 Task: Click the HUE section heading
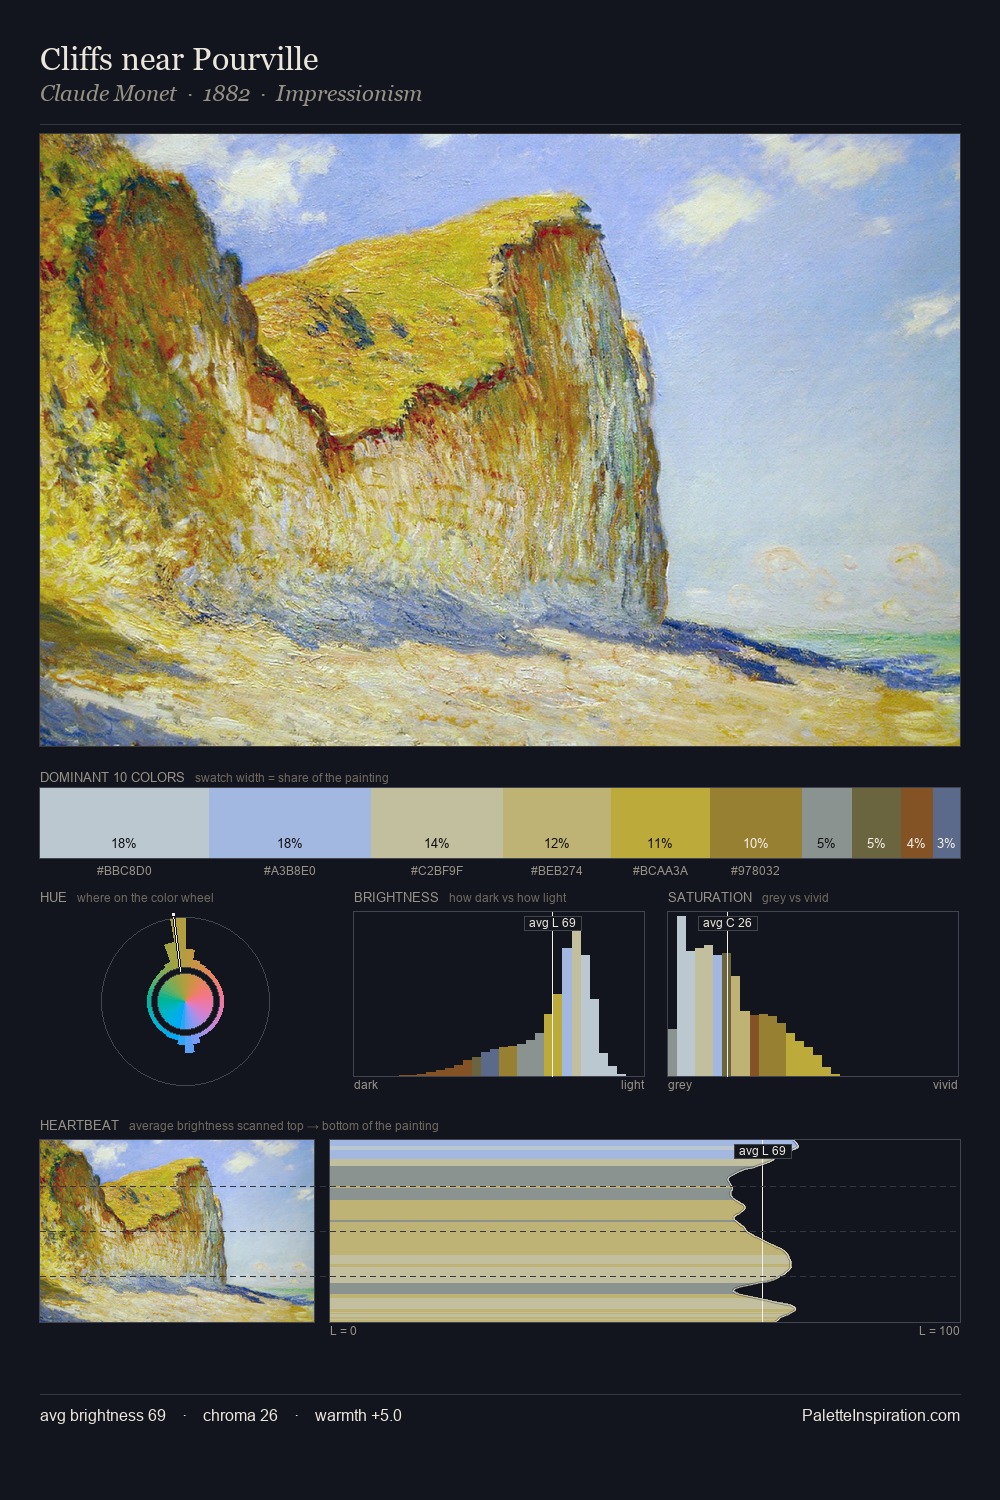click(53, 897)
